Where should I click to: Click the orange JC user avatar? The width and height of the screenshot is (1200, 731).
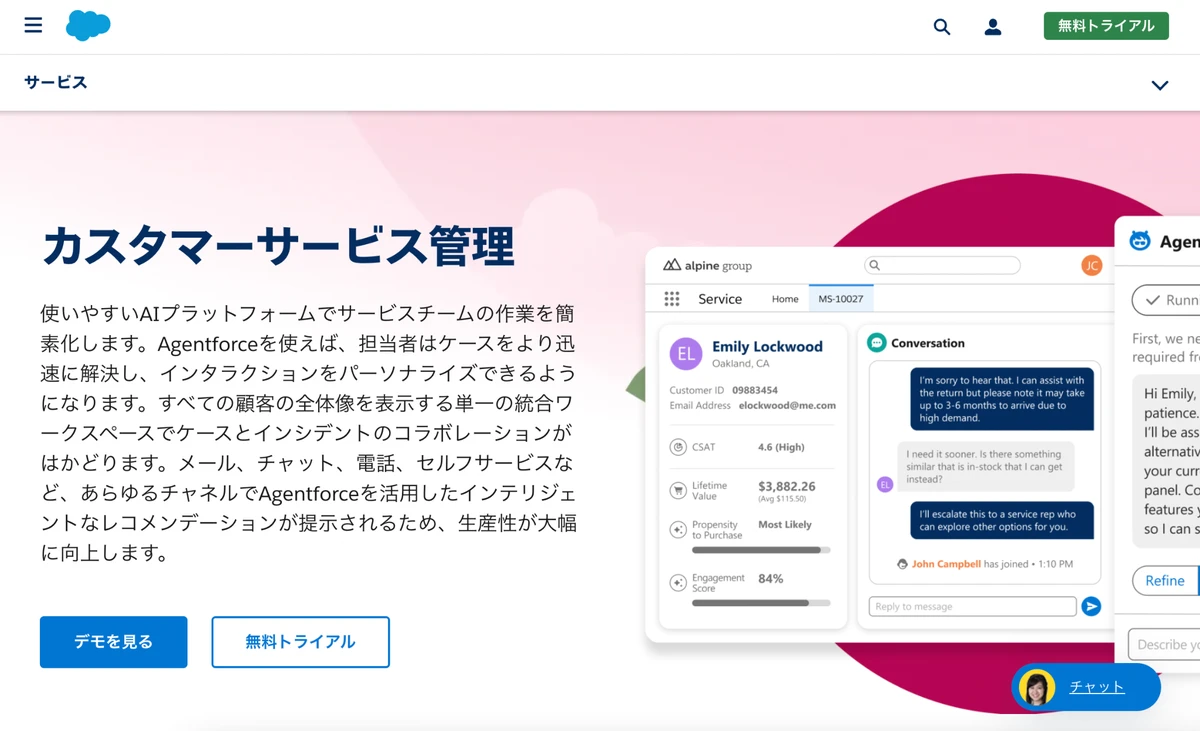(x=1091, y=265)
